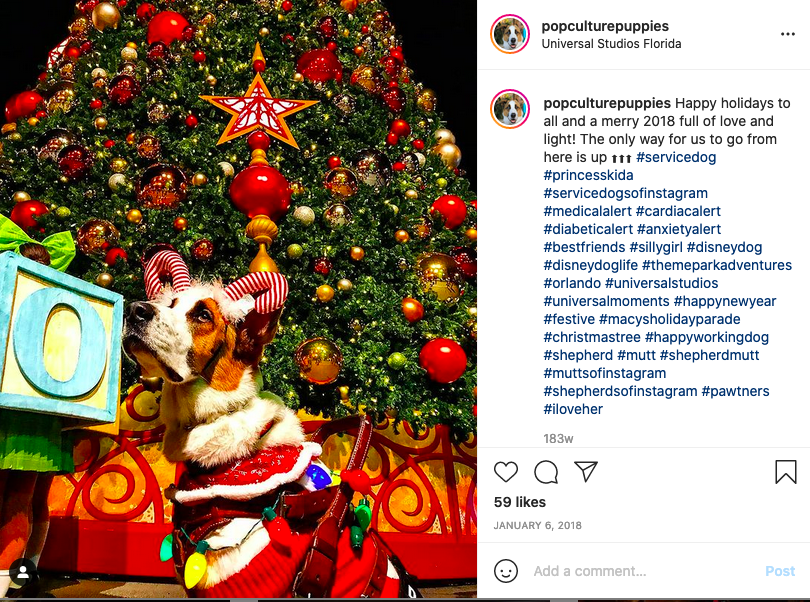Save post using the bookmark icon
Image resolution: width=810 pixels, height=602 pixels.
(786, 472)
